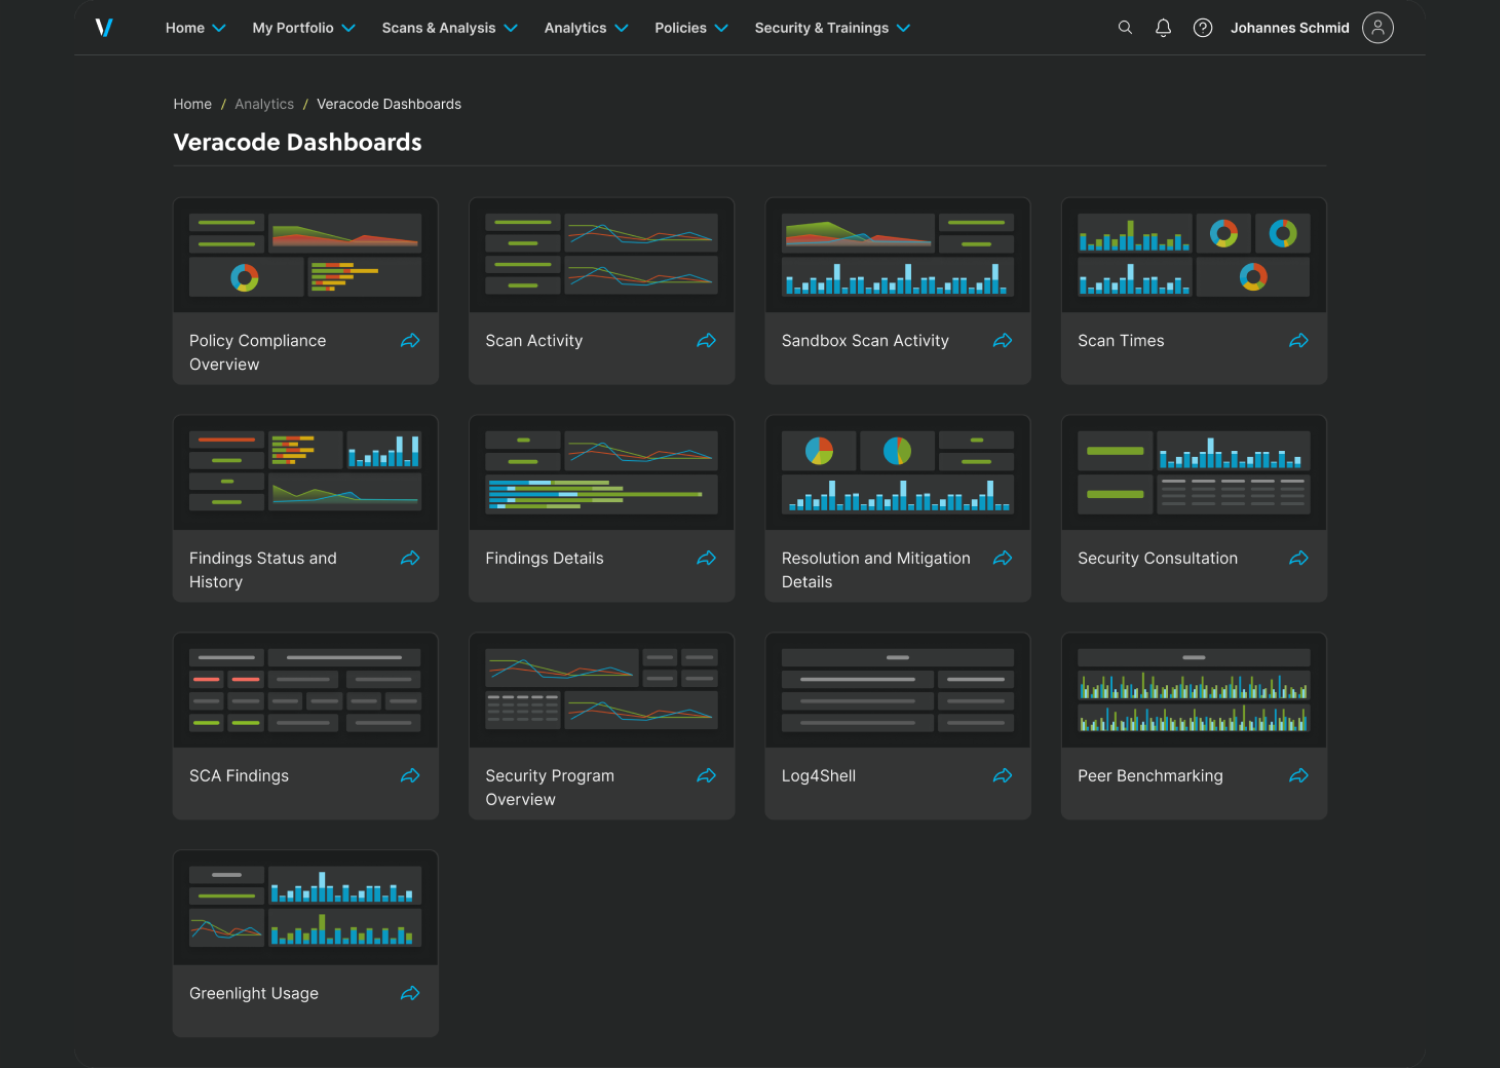Expand the Scans & Analysis chevron
Image resolution: width=1500 pixels, height=1068 pixels.
pyautogui.click(x=510, y=28)
